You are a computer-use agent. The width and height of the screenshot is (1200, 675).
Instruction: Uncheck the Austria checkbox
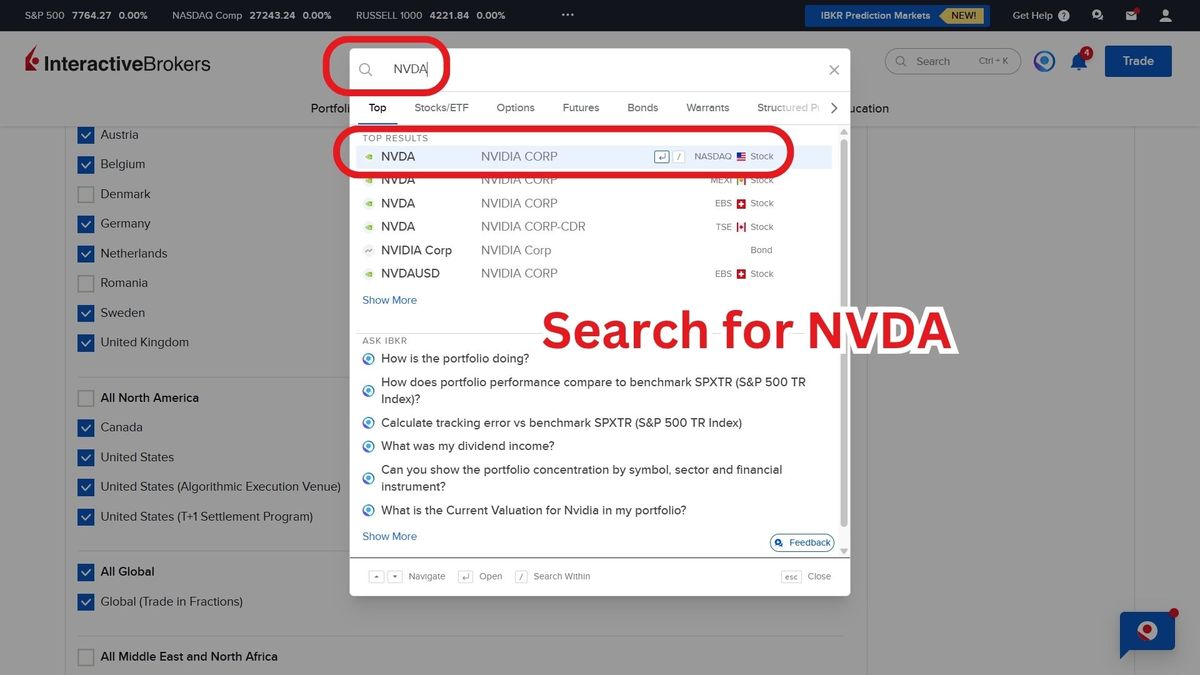click(86, 135)
